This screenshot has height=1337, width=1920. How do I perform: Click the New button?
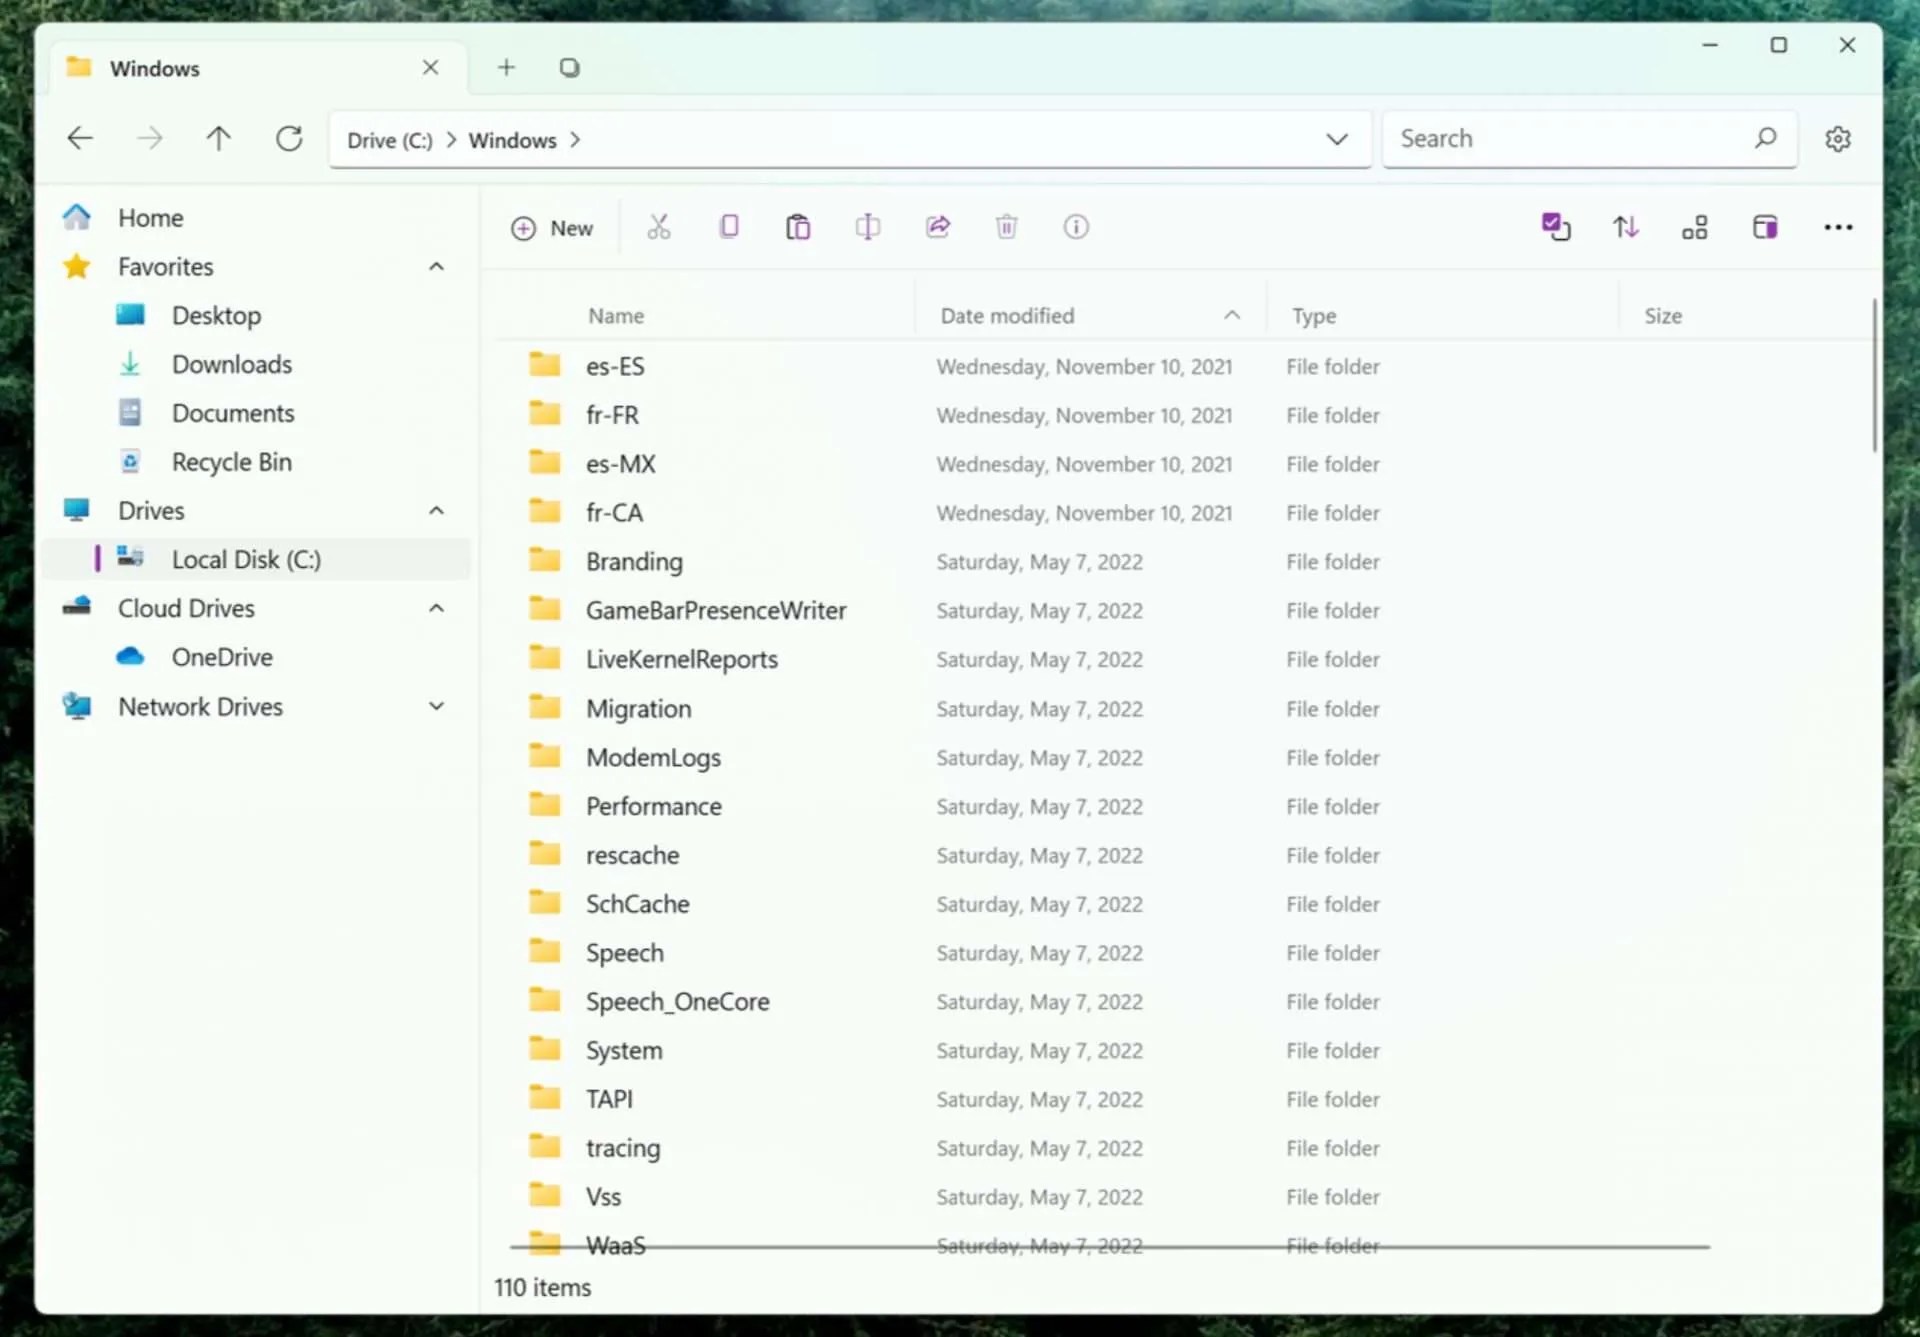point(552,228)
